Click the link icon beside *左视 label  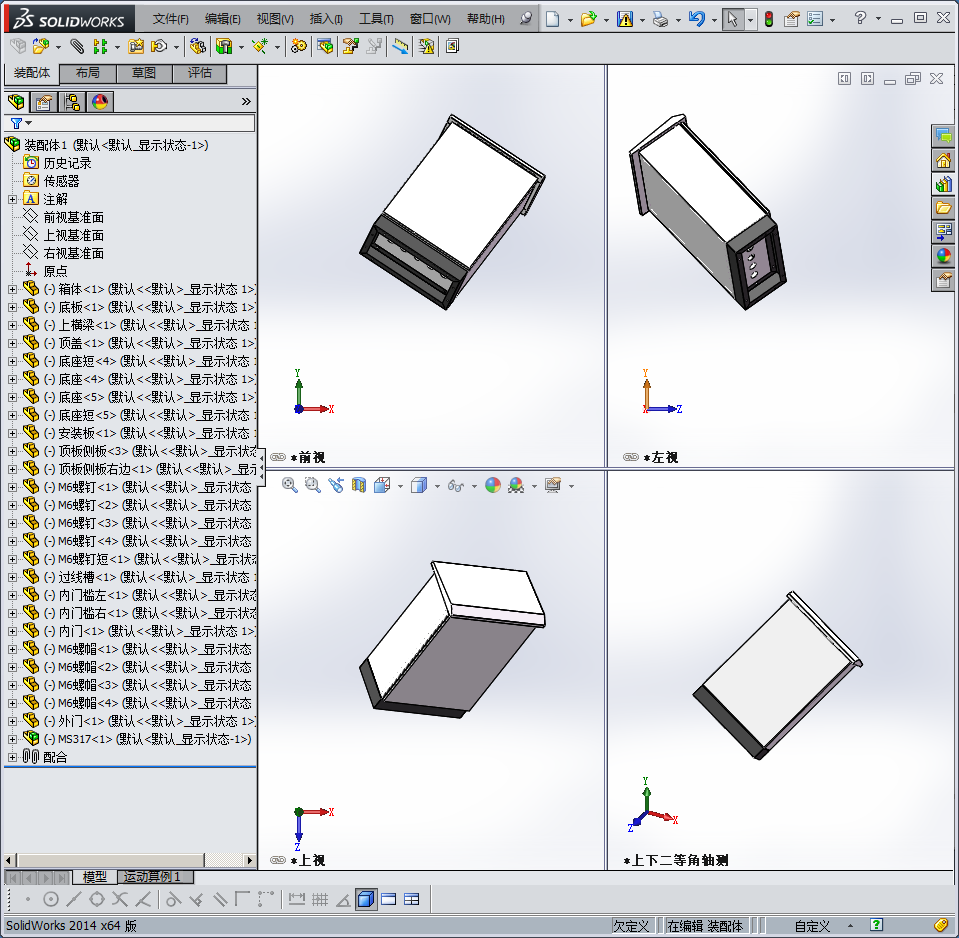click(x=631, y=457)
